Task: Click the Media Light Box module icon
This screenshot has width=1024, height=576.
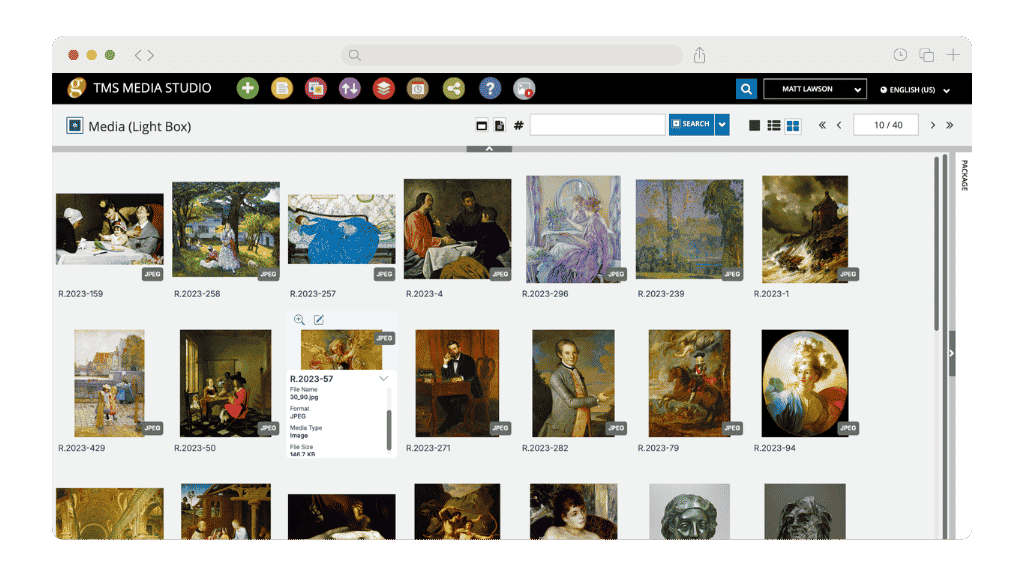Action: click(x=74, y=125)
